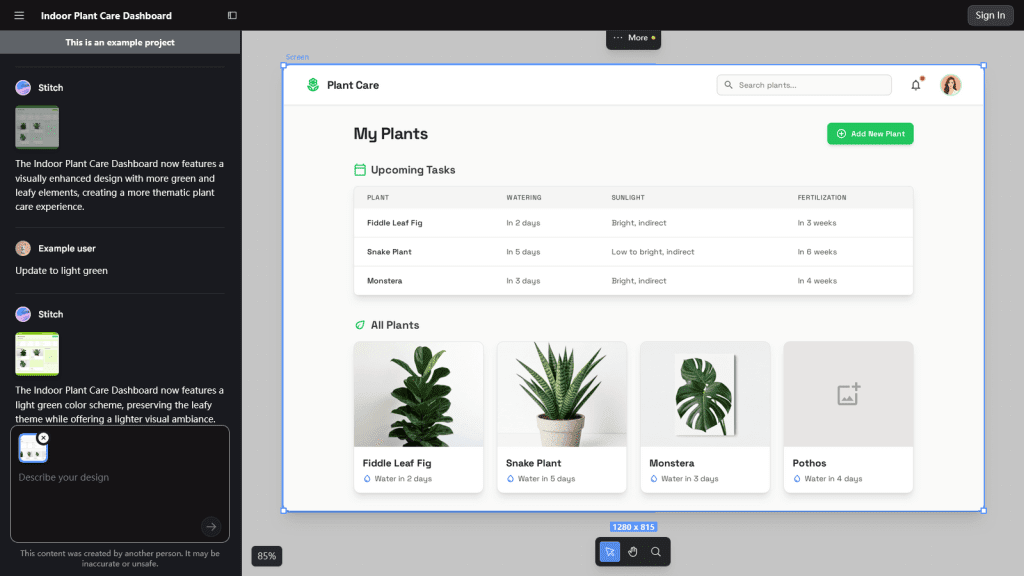This screenshot has height=576, width=1024.
Task: Select the hand pan tool
Action: point(632,551)
